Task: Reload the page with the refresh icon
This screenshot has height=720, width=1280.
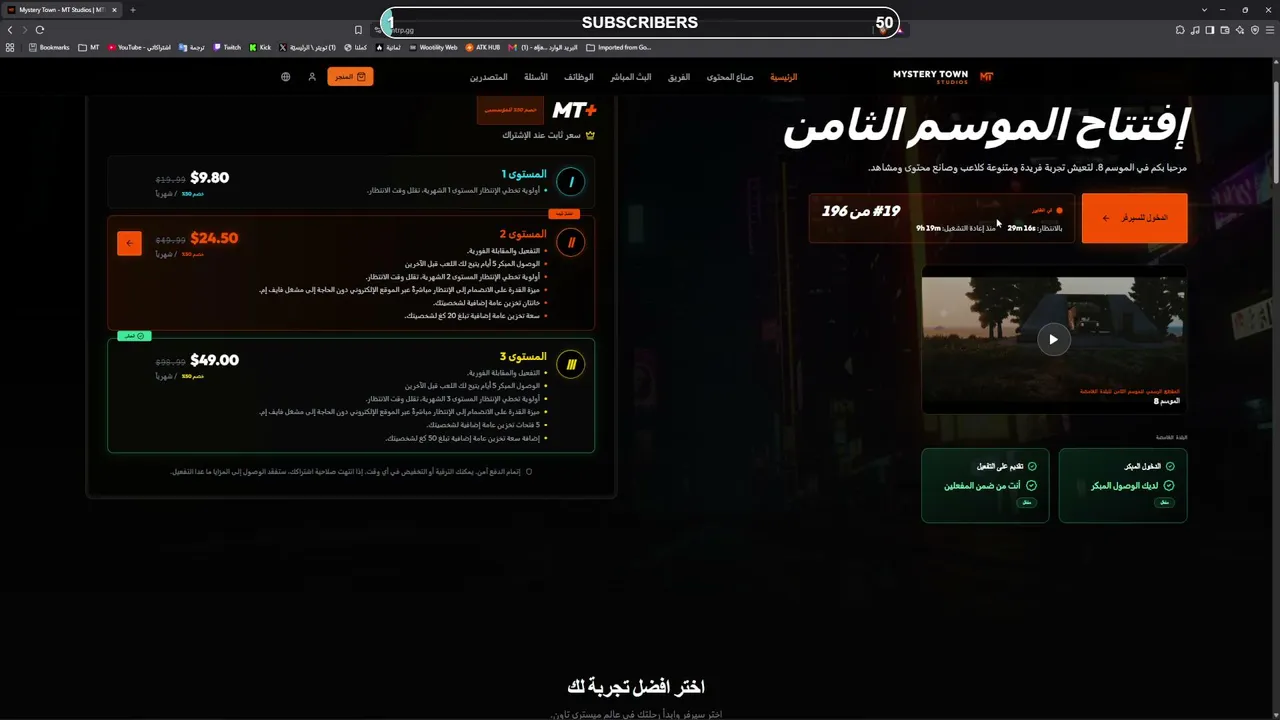Action: (x=40, y=30)
